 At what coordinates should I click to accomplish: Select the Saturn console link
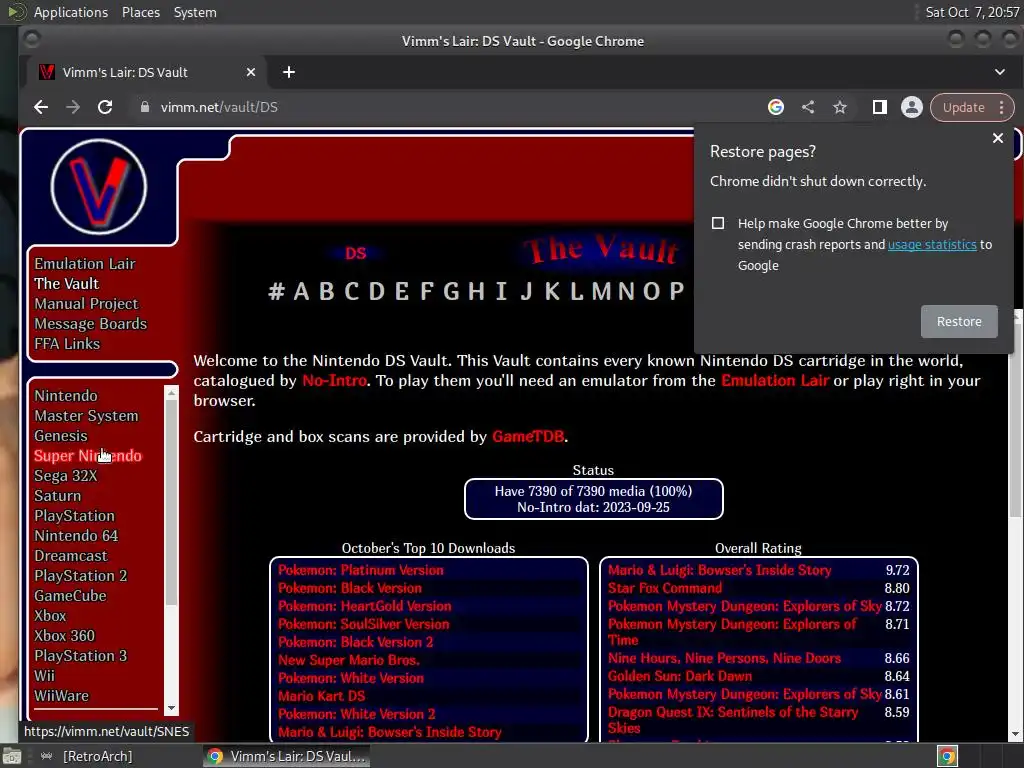pos(57,496)
